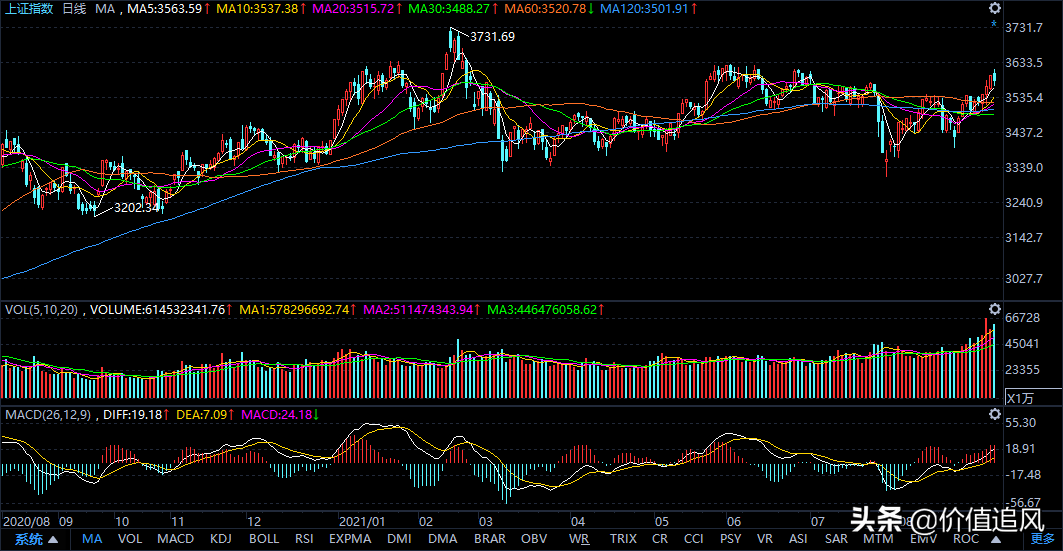Click the up-arrow icon after ROC
This screenshot has height=551, width=1063.
(x=995, y=540)
